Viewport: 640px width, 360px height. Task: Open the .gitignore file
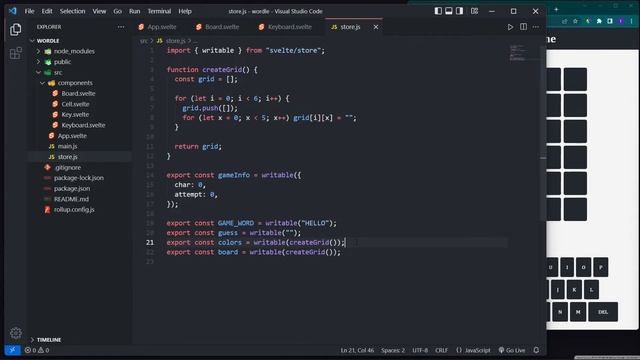(x=68, y=167)
